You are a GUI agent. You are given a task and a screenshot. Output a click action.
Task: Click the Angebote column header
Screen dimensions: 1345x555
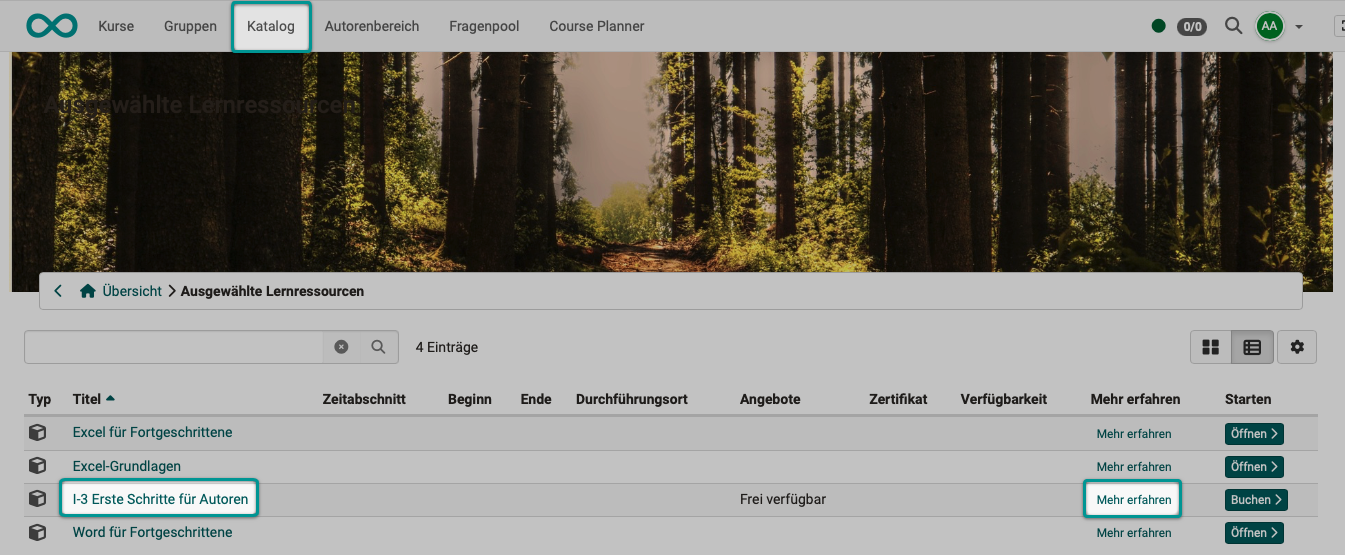(x=770, y=399)
